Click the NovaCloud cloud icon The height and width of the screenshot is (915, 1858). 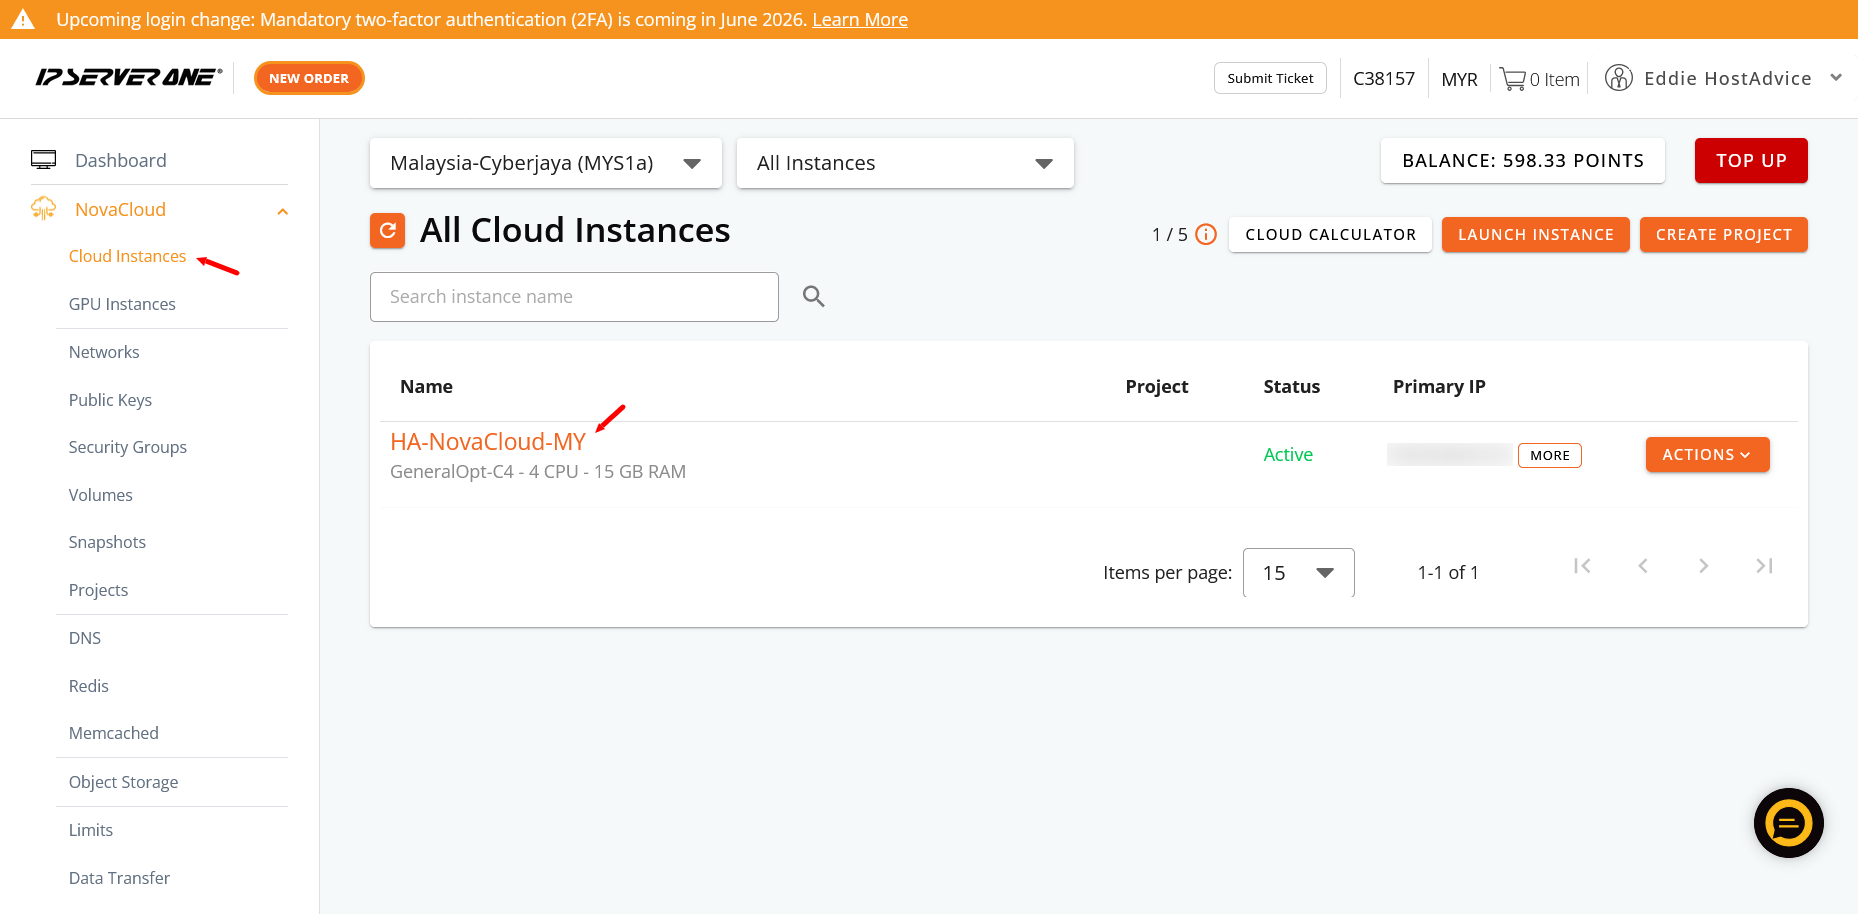pyautogui.click(x=44, y=208)
